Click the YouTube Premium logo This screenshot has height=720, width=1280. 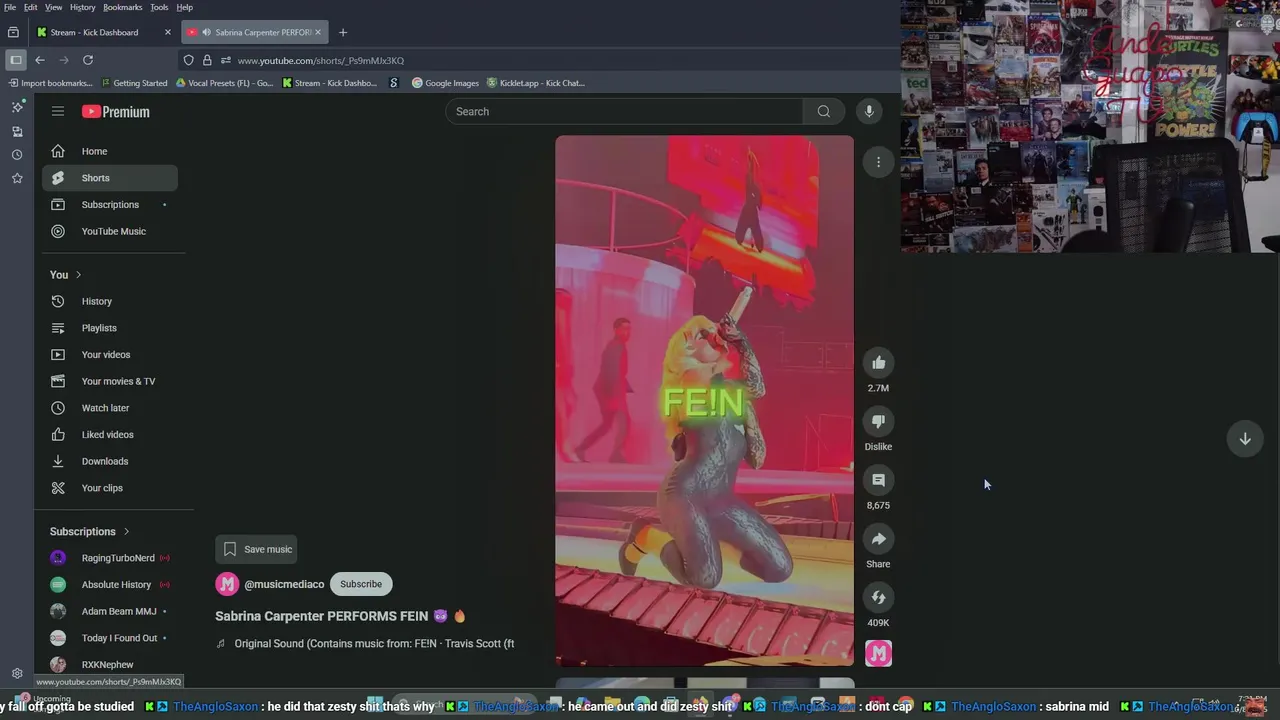[116, 112]
